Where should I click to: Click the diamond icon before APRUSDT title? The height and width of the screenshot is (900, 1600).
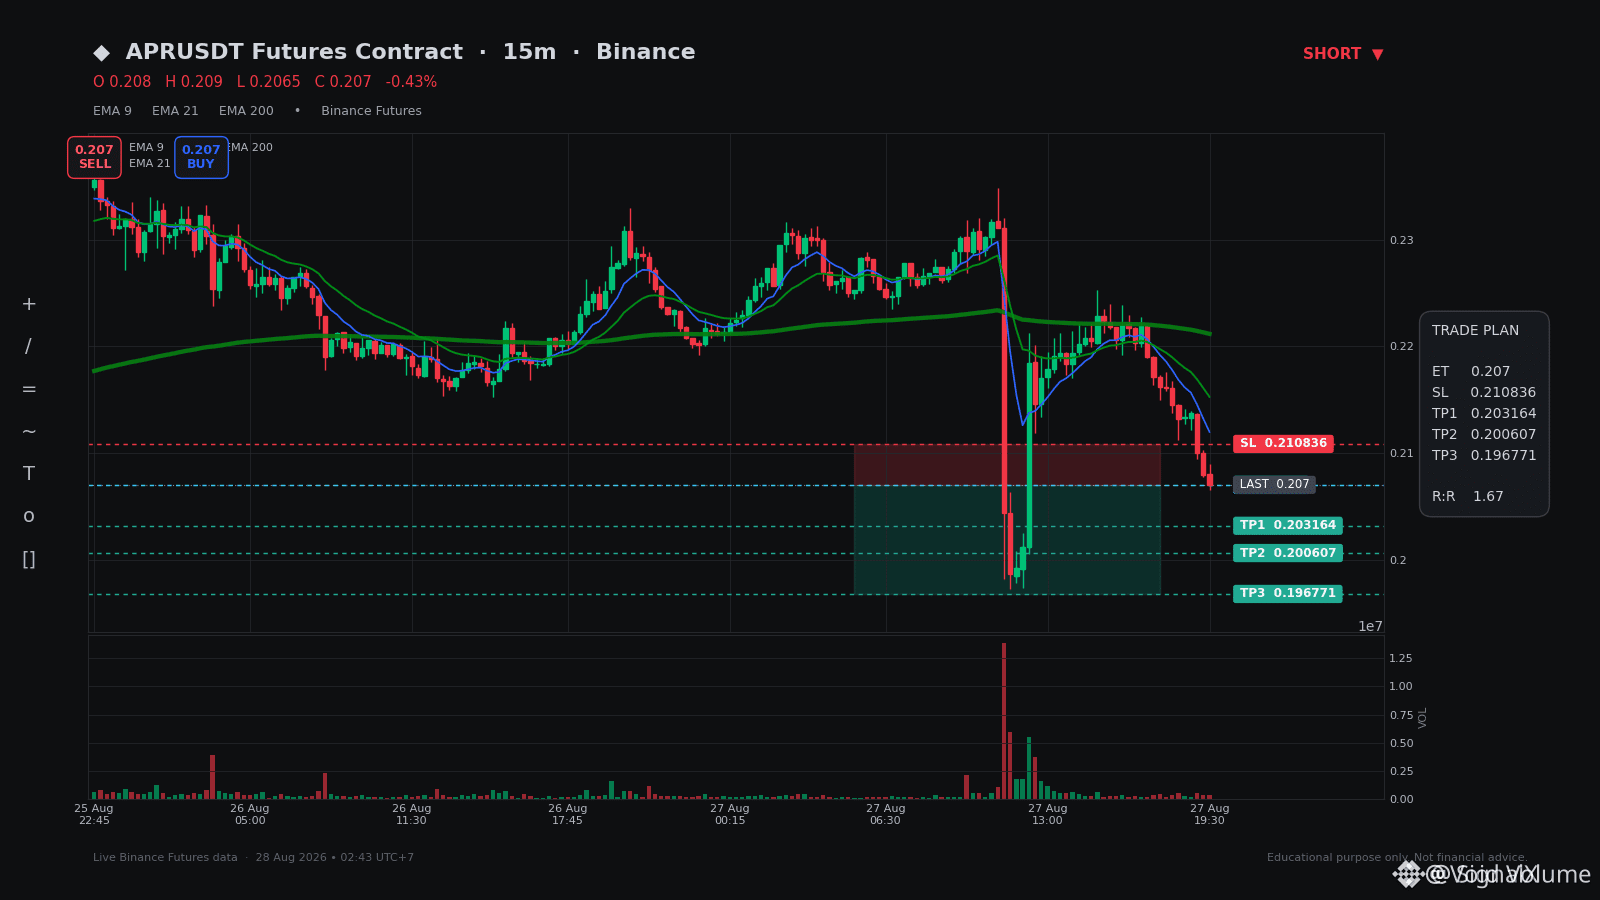[101, 53]
